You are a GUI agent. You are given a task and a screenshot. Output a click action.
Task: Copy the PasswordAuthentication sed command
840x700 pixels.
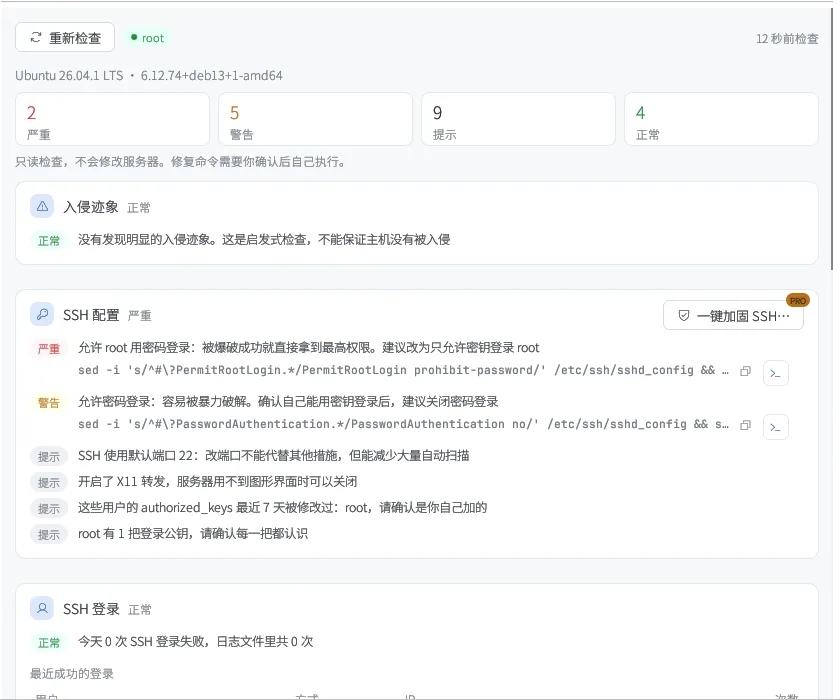745,425
